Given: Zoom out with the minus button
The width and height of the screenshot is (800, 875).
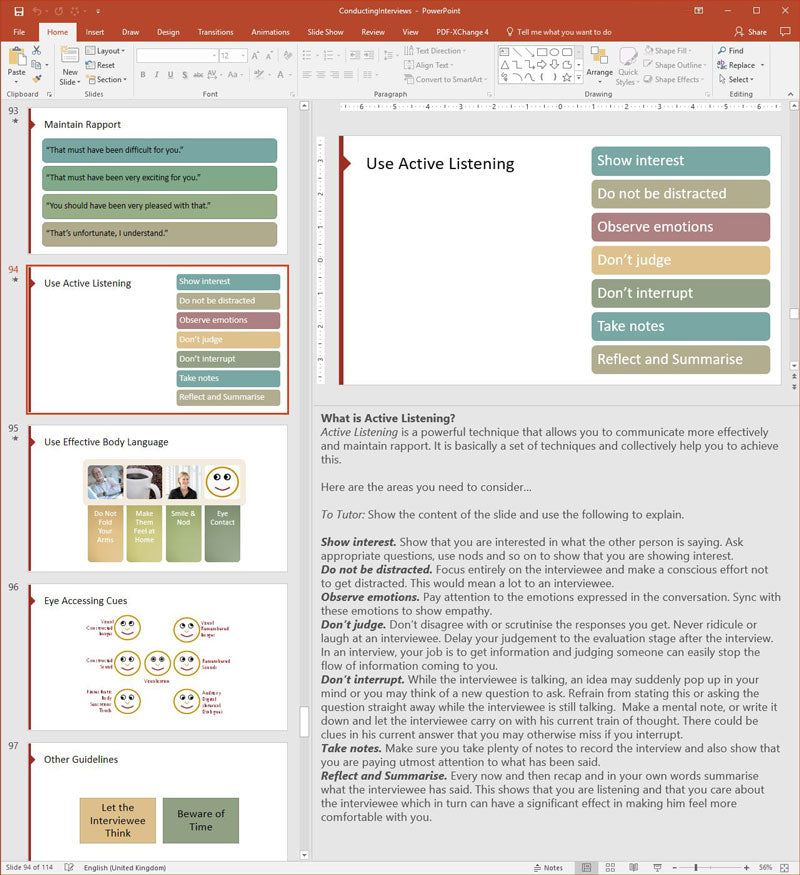Looking at the screenshot, I should (x=674, y=868).
